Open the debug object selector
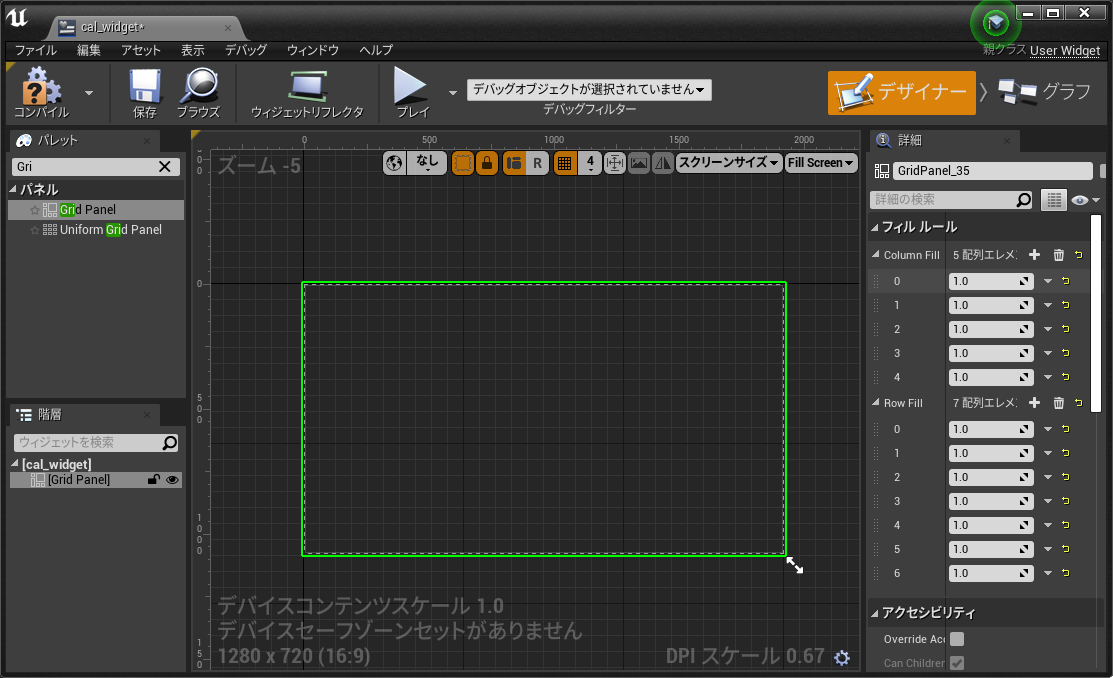This screenshot has height=678, width=1113. pos(589,89)
